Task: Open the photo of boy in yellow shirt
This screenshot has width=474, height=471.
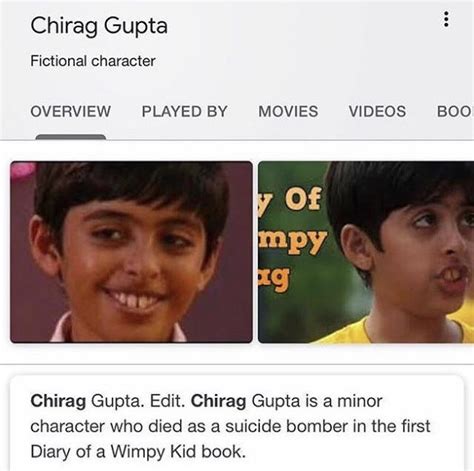Action: click(366, 252)
